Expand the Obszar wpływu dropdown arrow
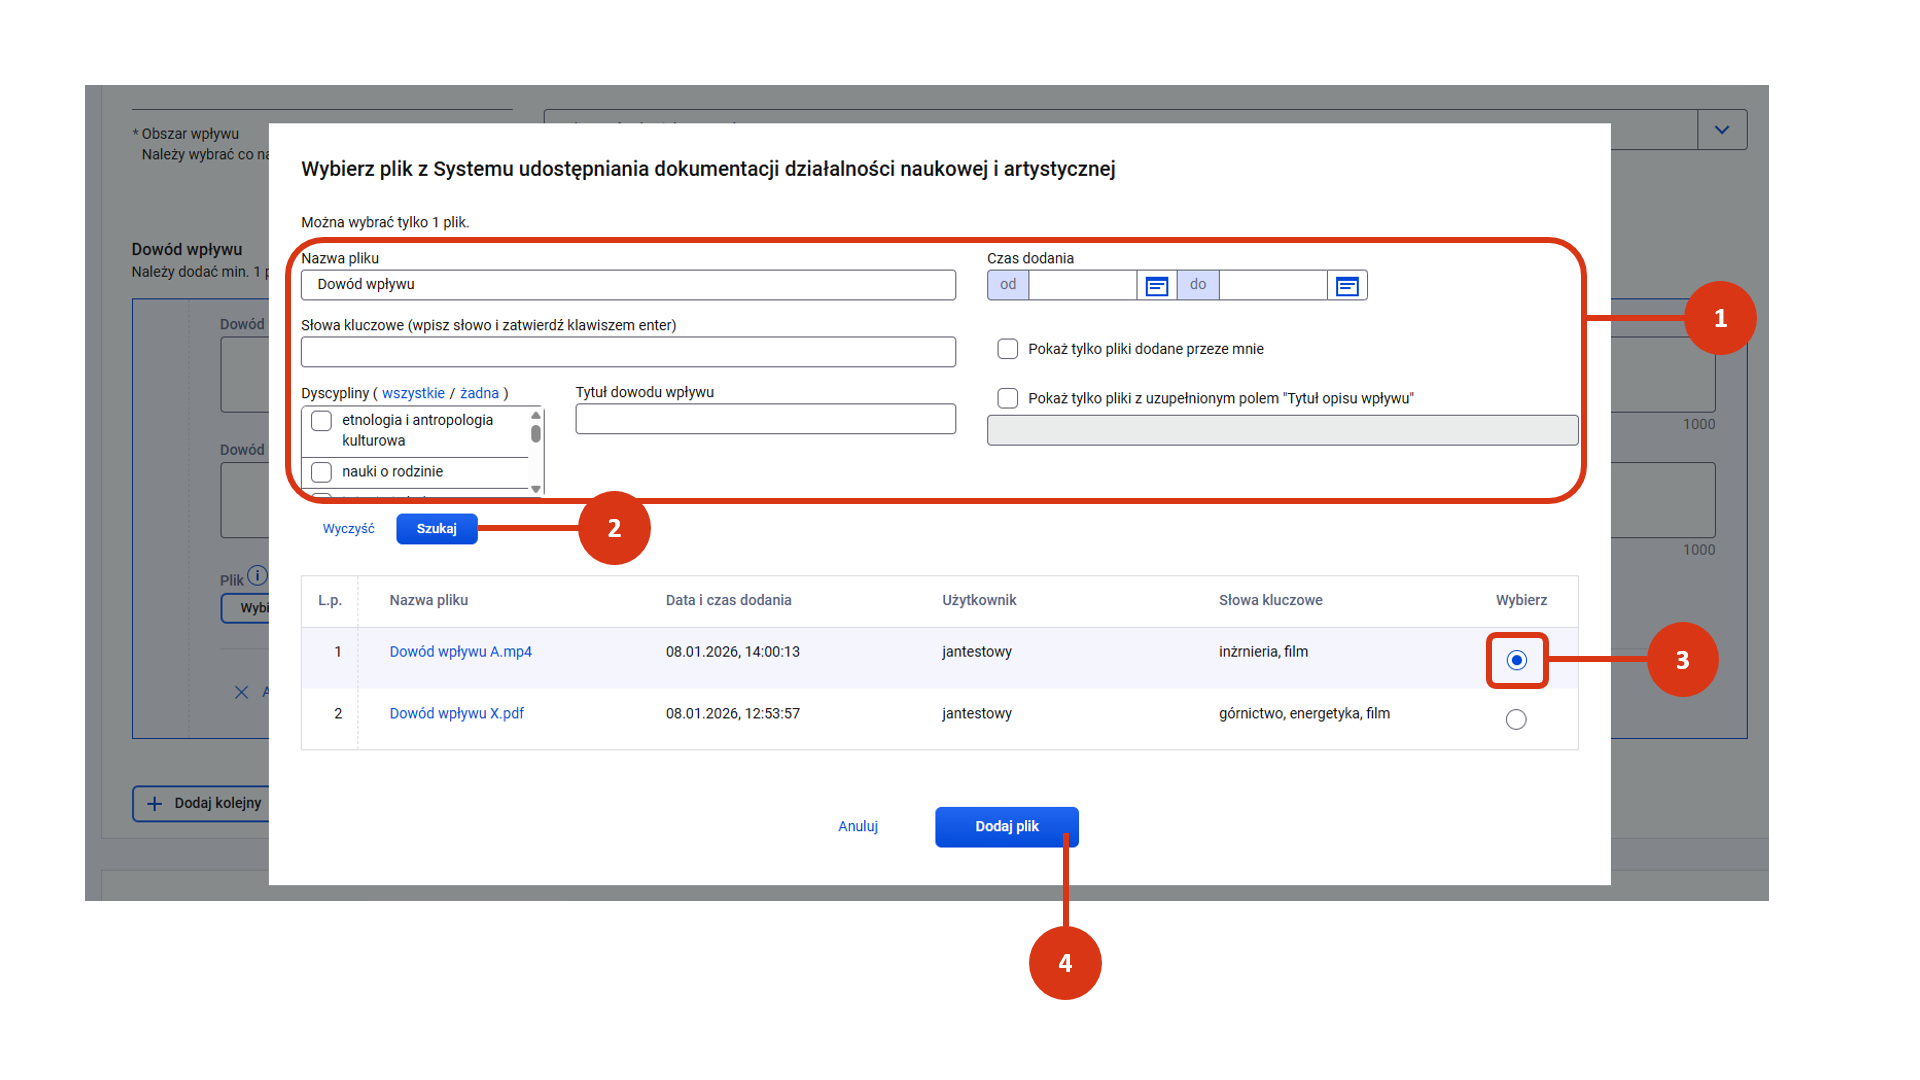The image size is (1920, 1080). (x=1721, y=130)
